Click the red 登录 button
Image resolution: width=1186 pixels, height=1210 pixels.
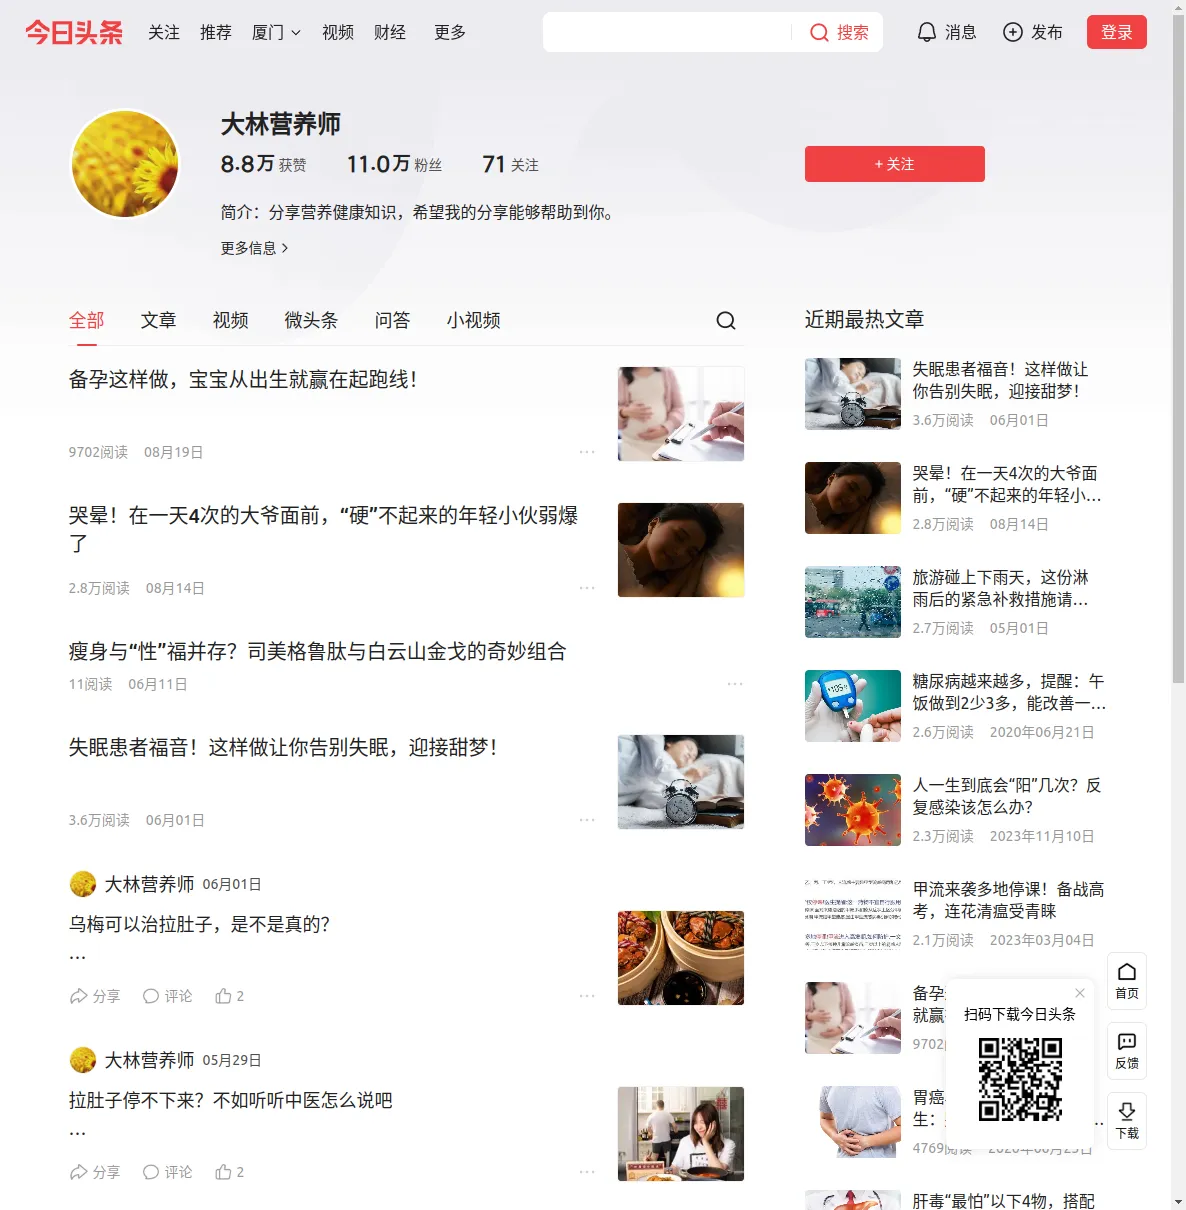[x=1117, y=32]
